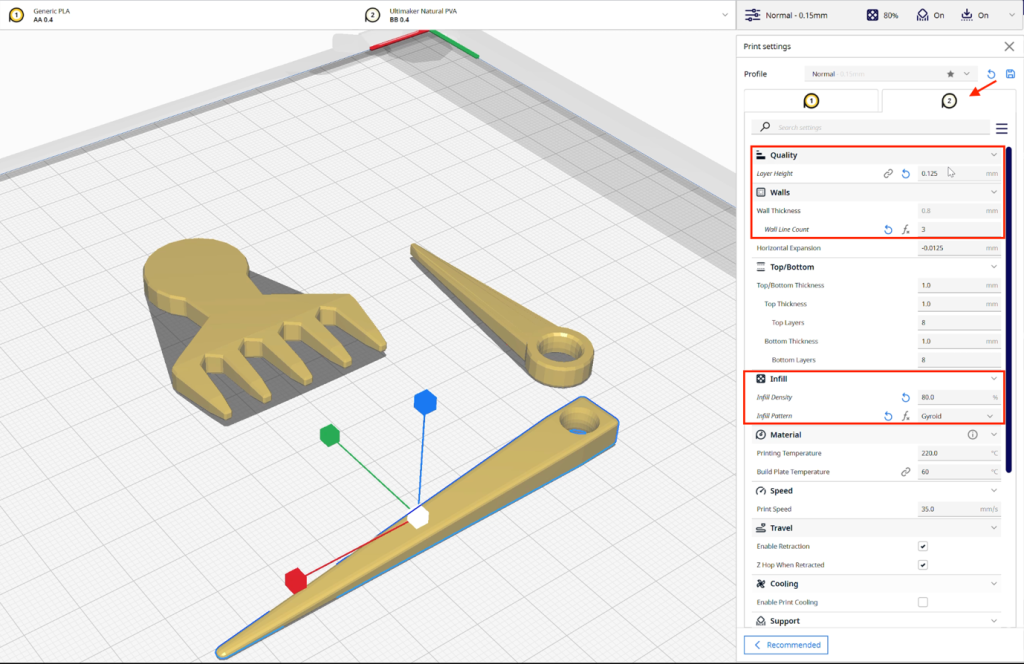Open the Infill Pattern dropdown showing Gyroid
The image size is (1024, 664).
point(957,416)
